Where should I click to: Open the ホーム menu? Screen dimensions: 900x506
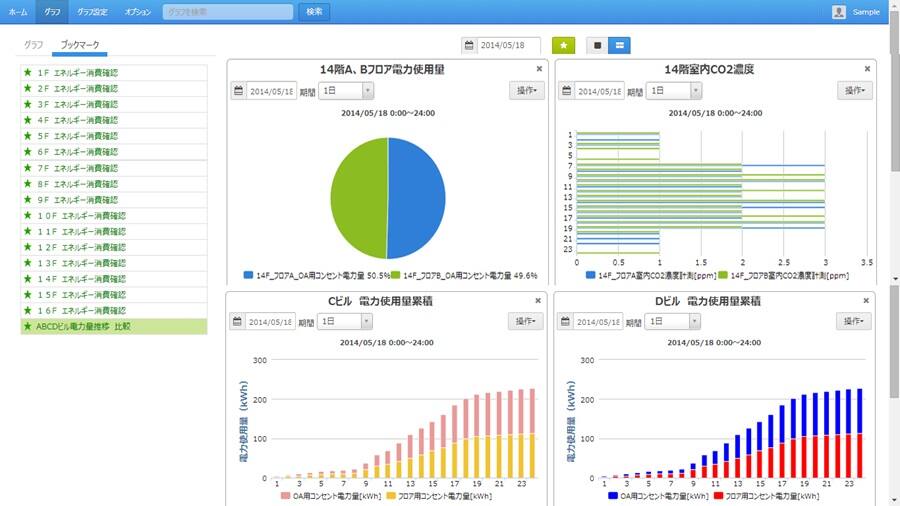click(18, 11)
